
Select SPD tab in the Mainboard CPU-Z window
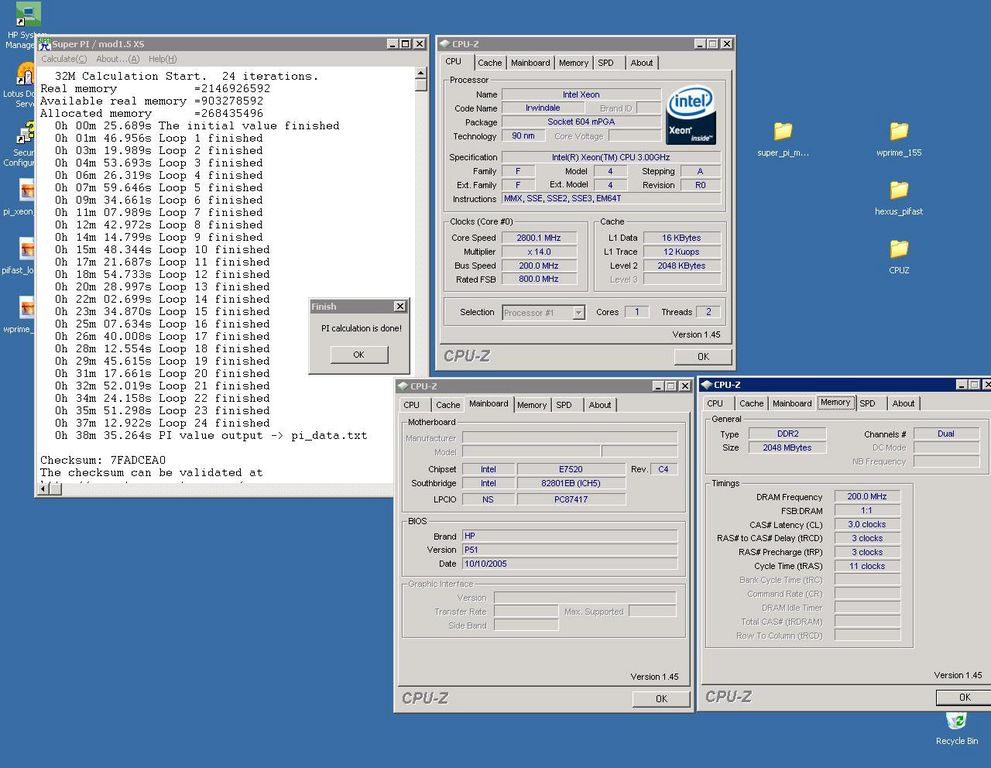[564, 405]
